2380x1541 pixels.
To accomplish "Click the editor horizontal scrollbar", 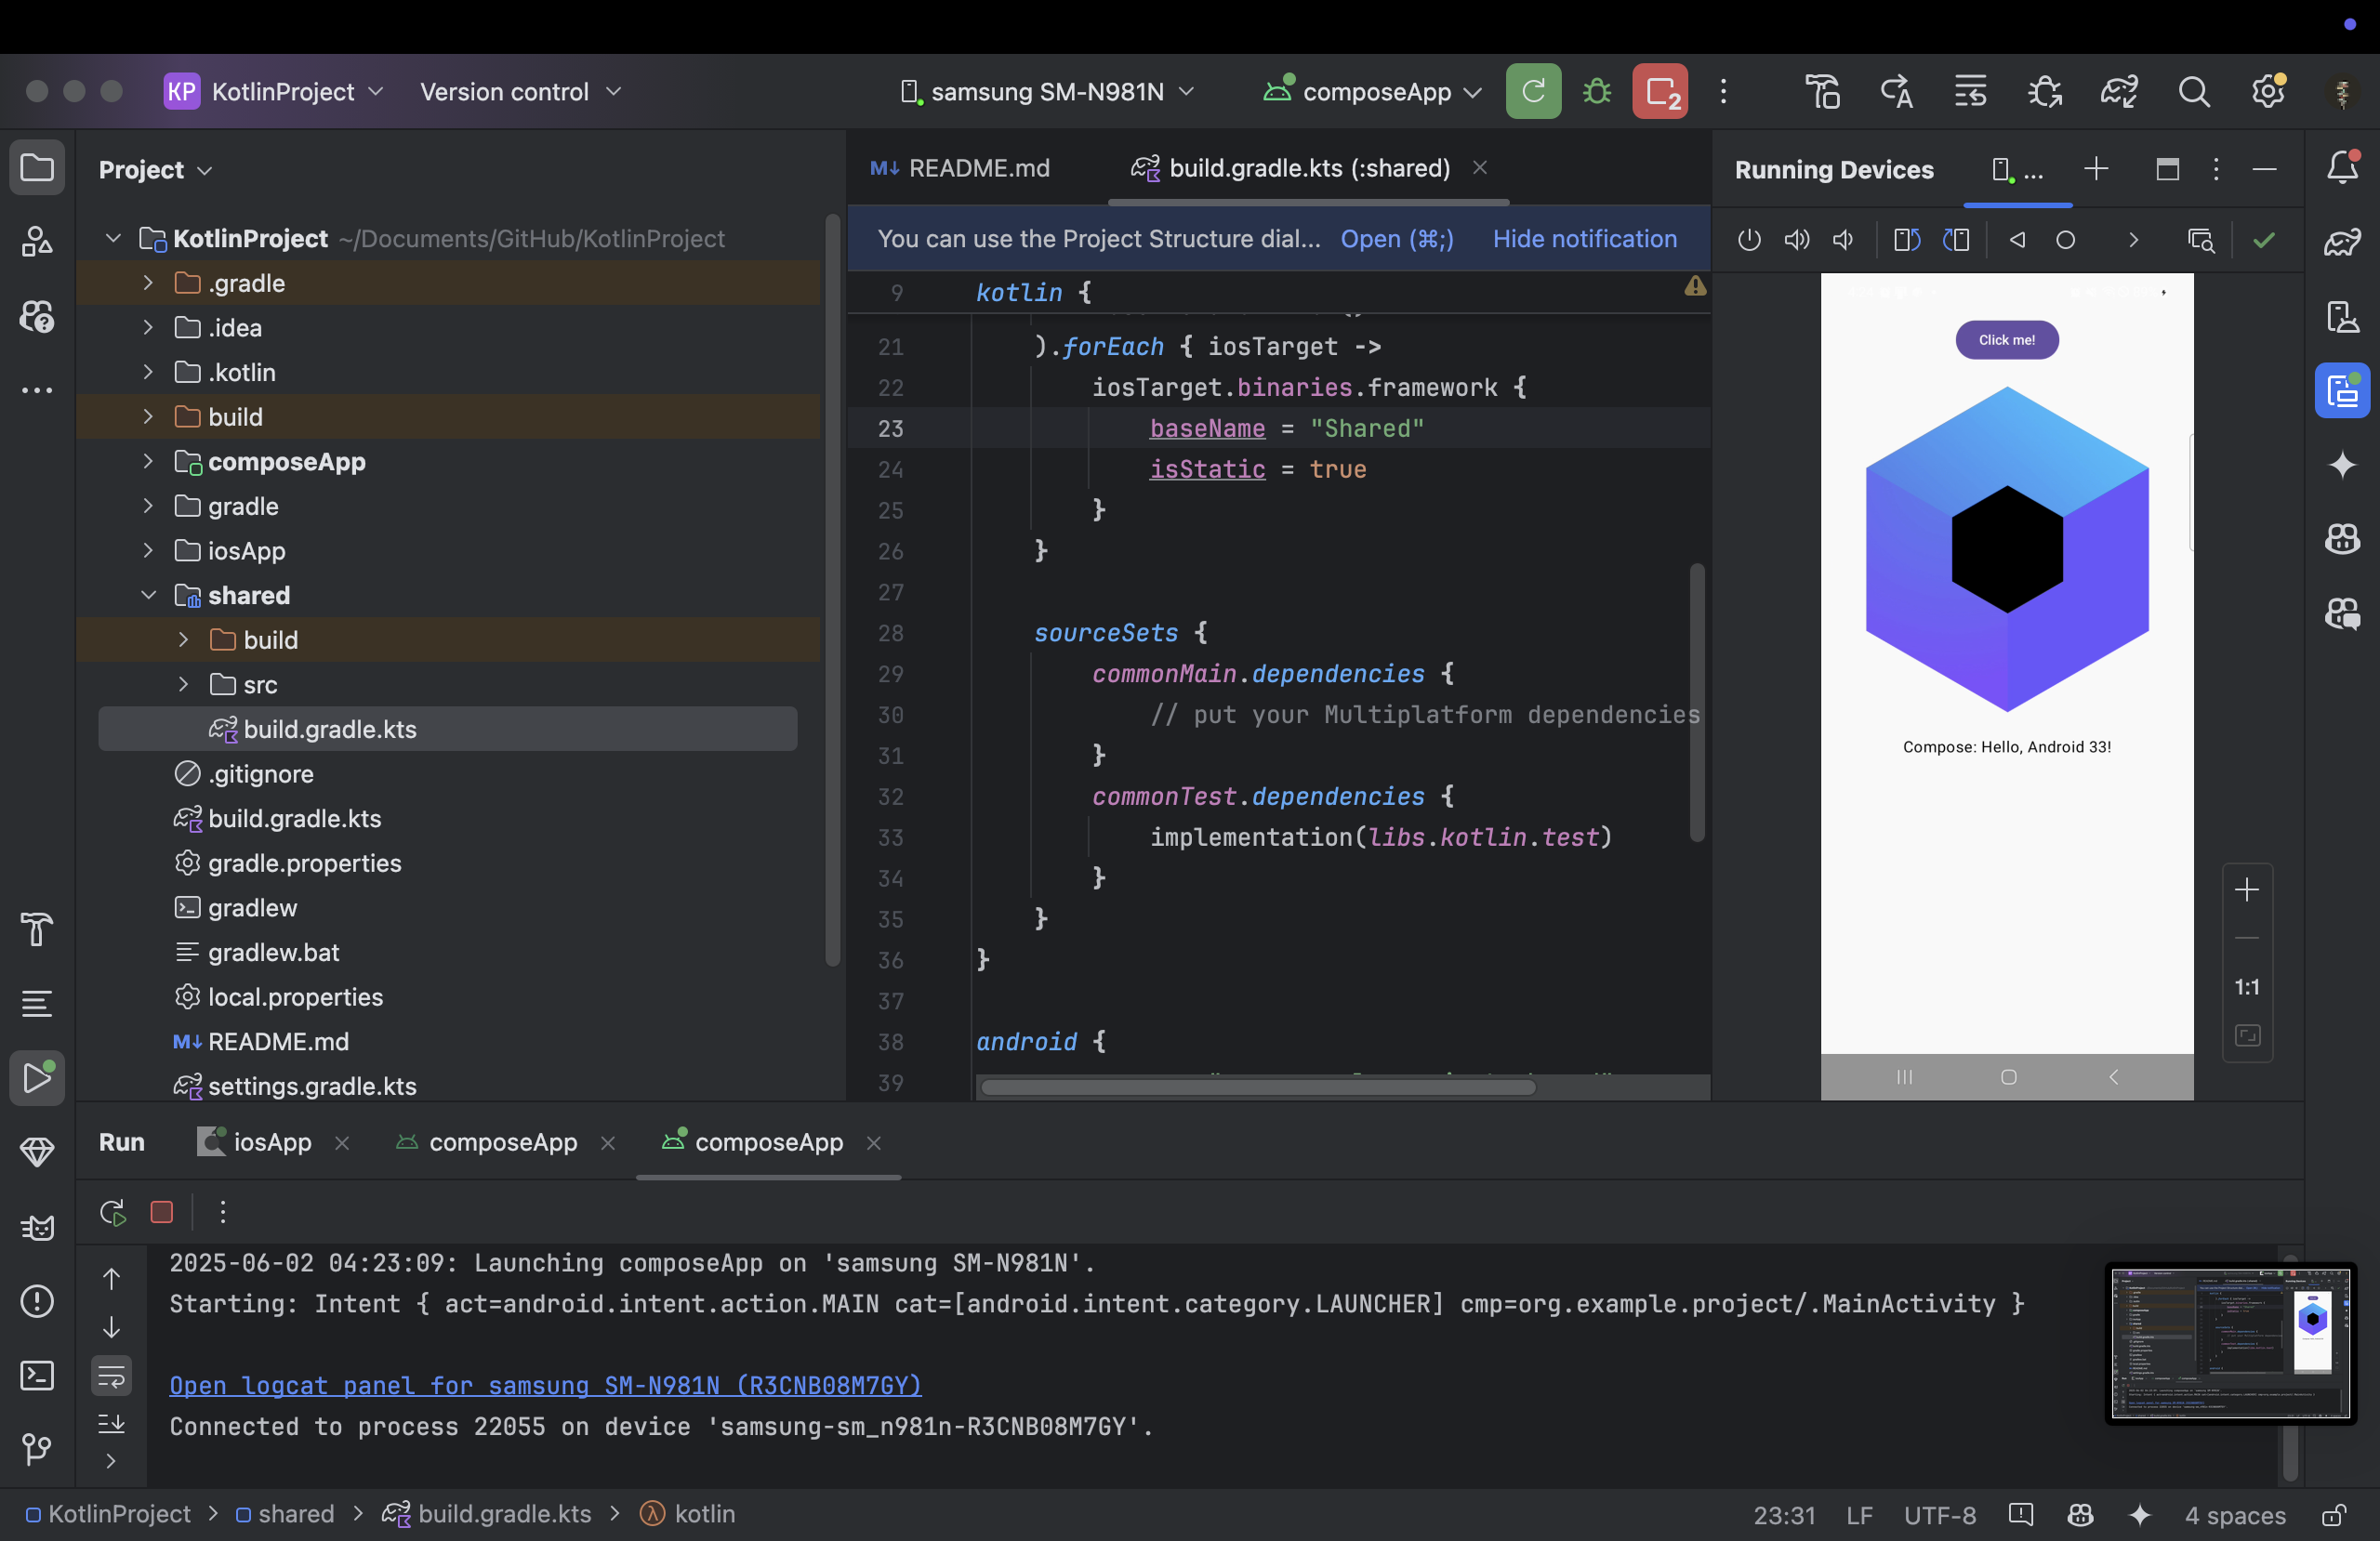I will (x=1257, y=1087).
